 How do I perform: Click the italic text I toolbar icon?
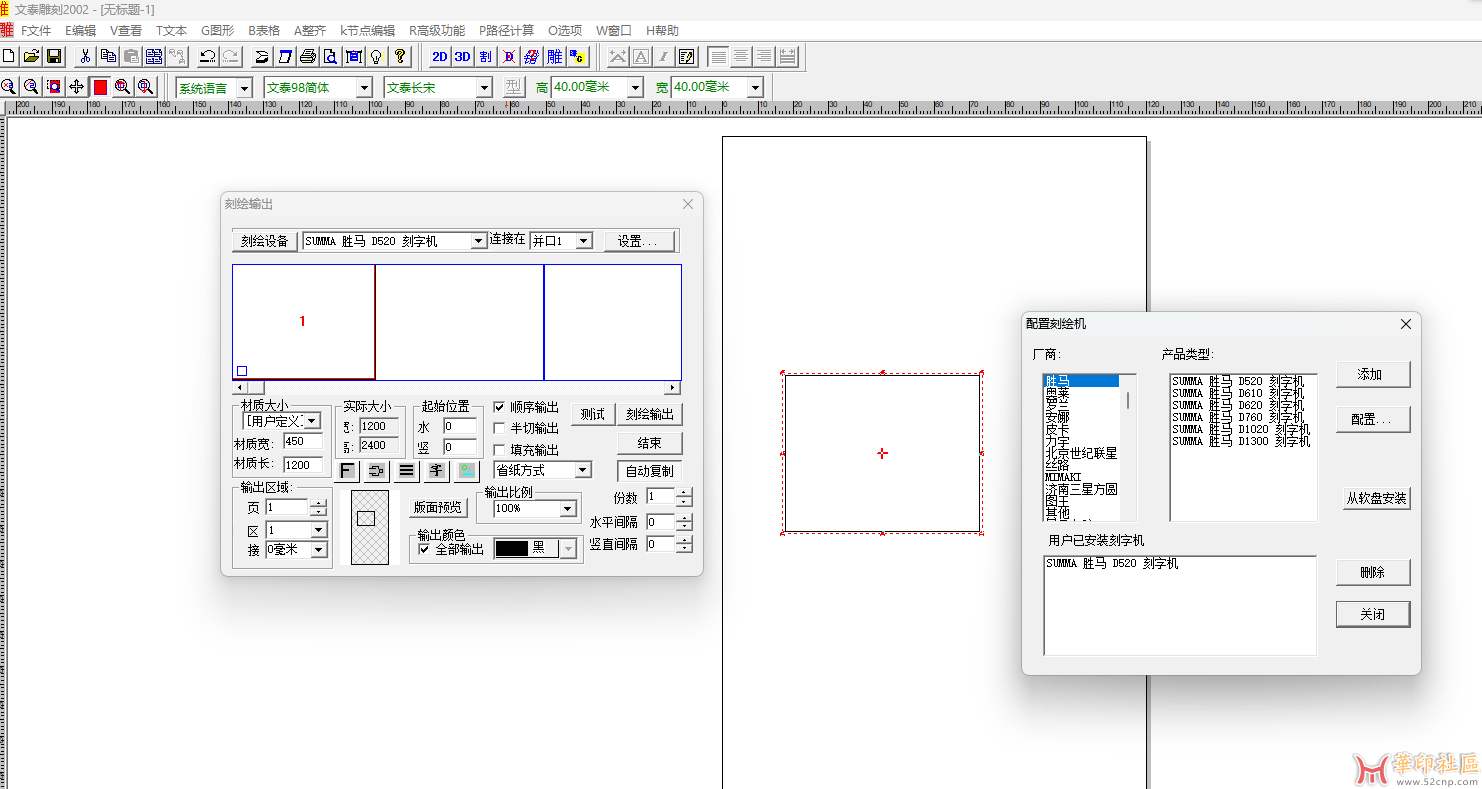pyautogui.click(x=662, y=56)
